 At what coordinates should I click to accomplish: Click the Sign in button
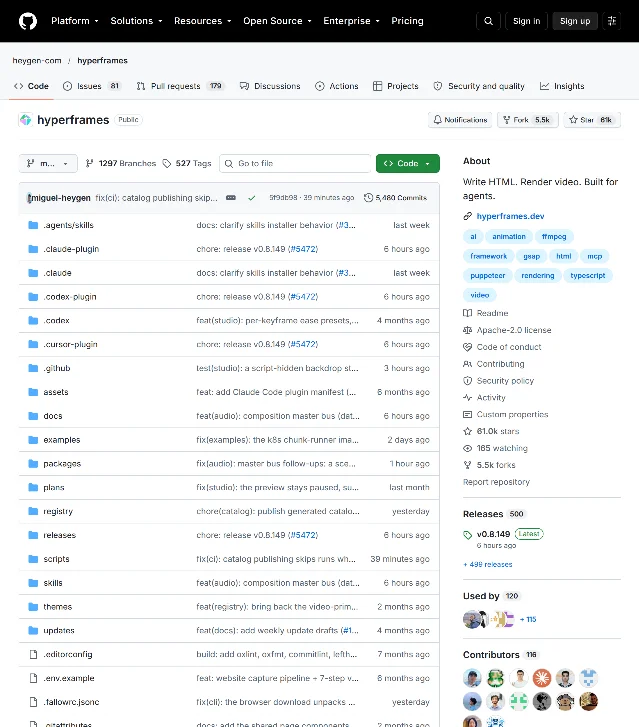tap(526, 21)
